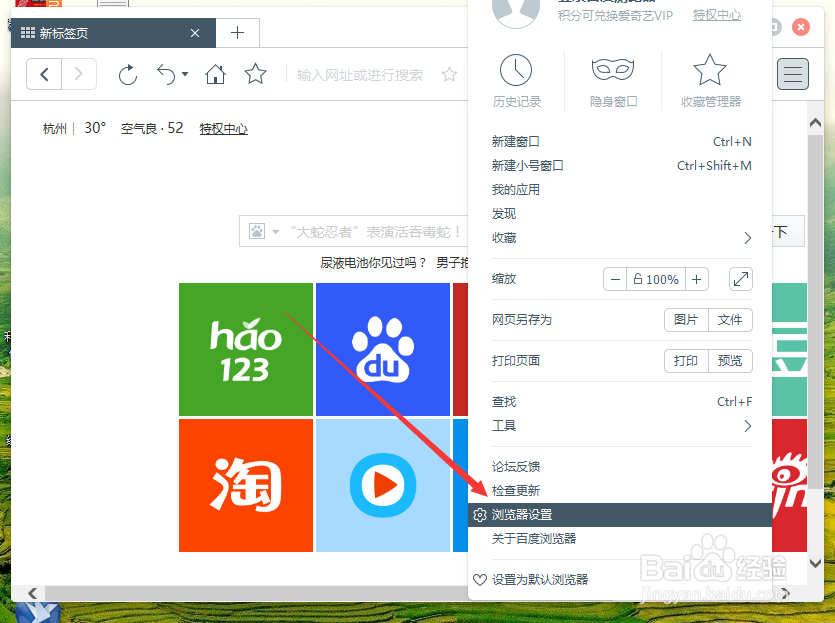Click the 杭州 city weather text
Image resolution: width=835 pixels, height=623 pixels.
point(55,128)
